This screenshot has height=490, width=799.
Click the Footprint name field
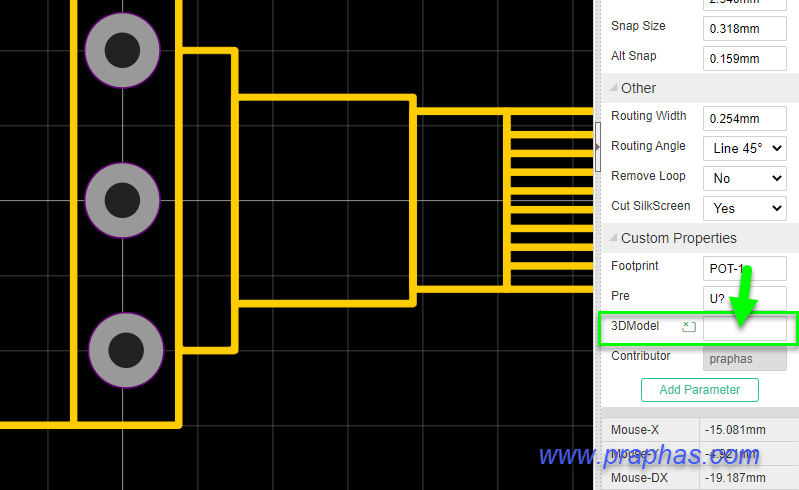744,268
